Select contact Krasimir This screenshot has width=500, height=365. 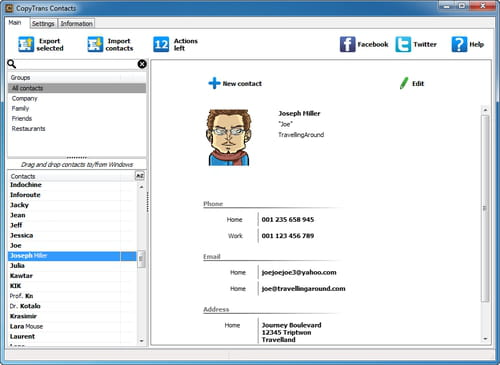72,316
